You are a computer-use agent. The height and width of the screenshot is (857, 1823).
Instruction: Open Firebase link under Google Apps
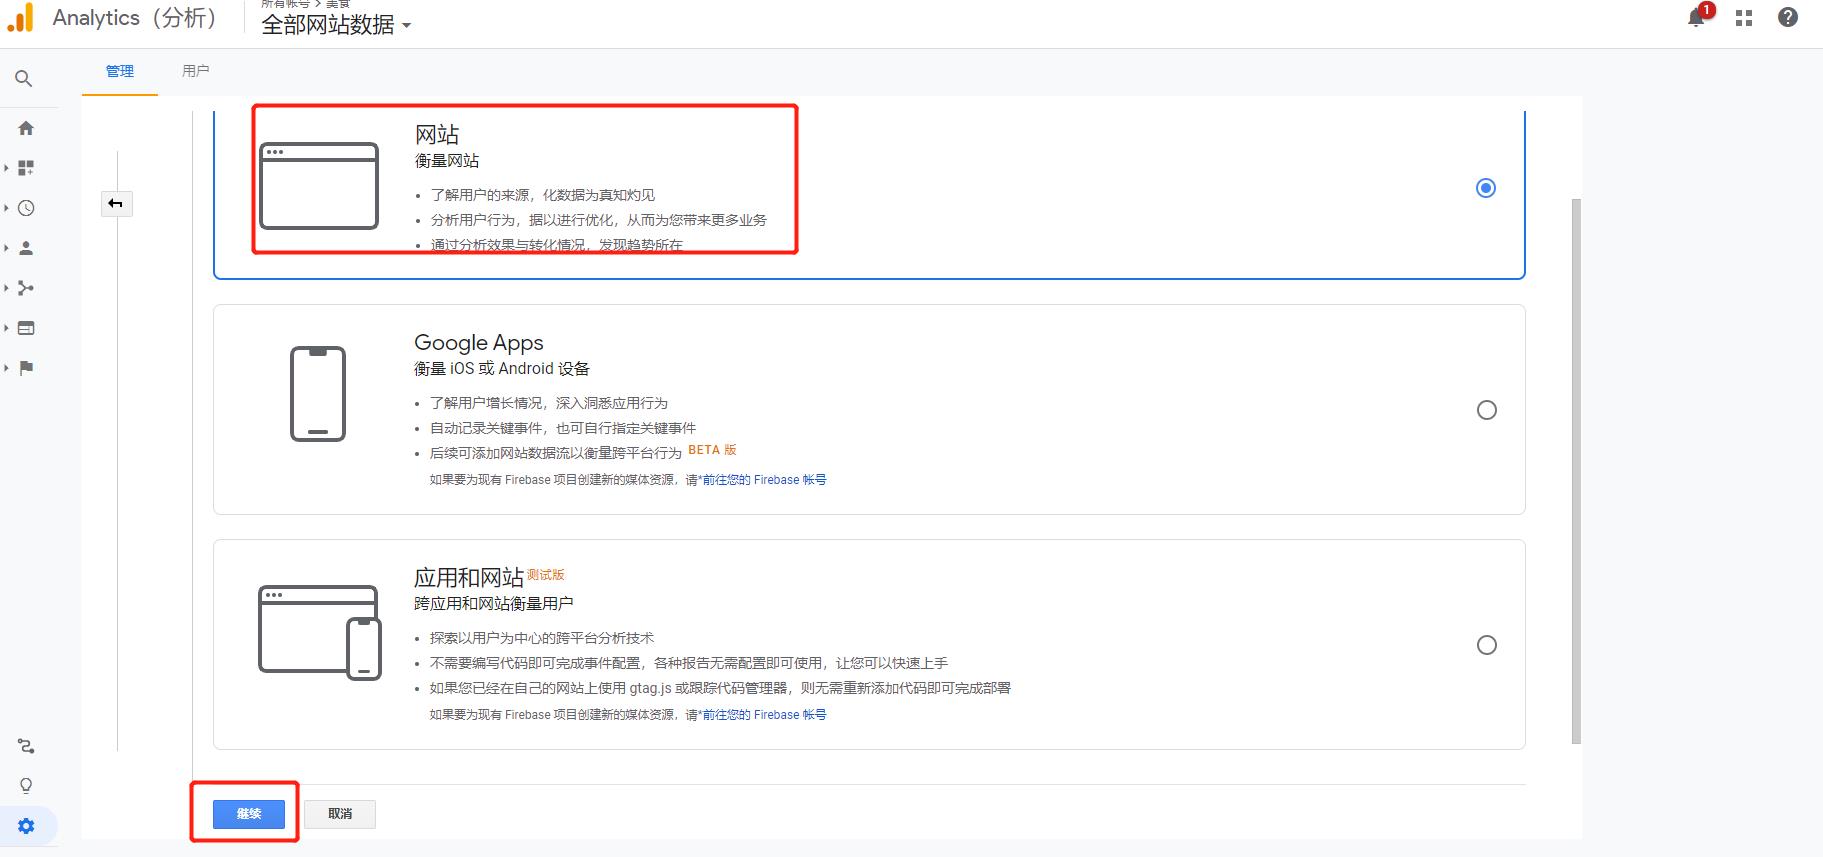[x=764, y=480]
